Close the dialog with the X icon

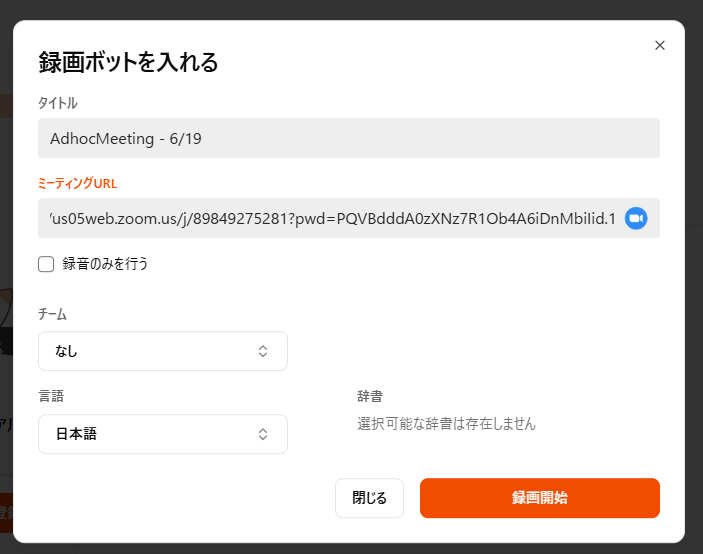tap(659, 45)
